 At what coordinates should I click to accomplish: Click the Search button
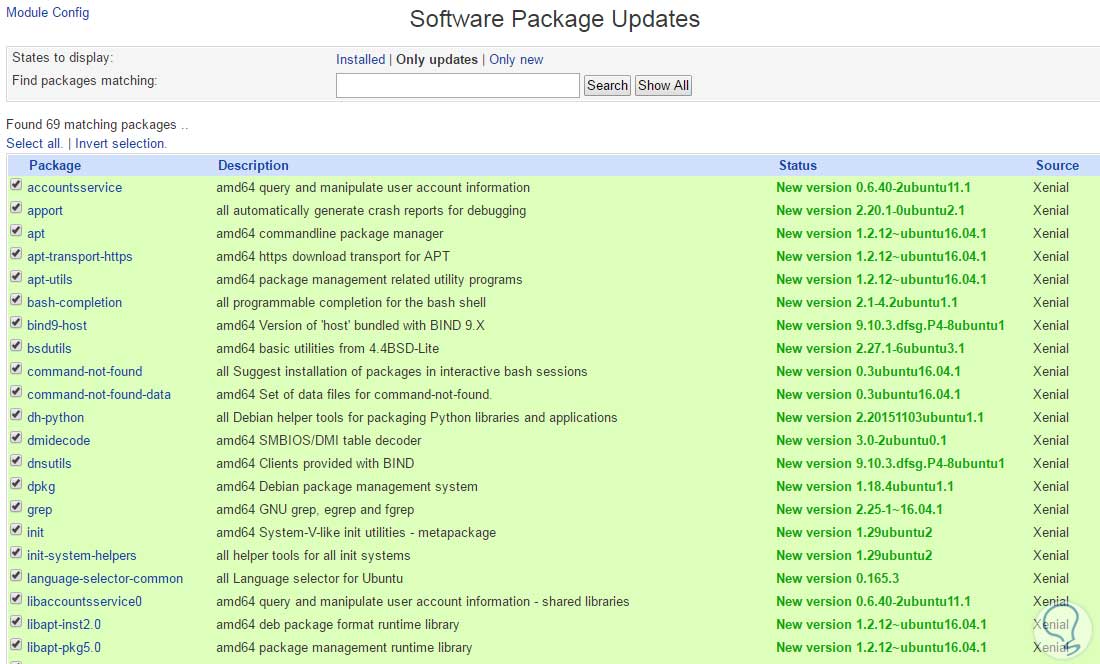pos(607,86)
